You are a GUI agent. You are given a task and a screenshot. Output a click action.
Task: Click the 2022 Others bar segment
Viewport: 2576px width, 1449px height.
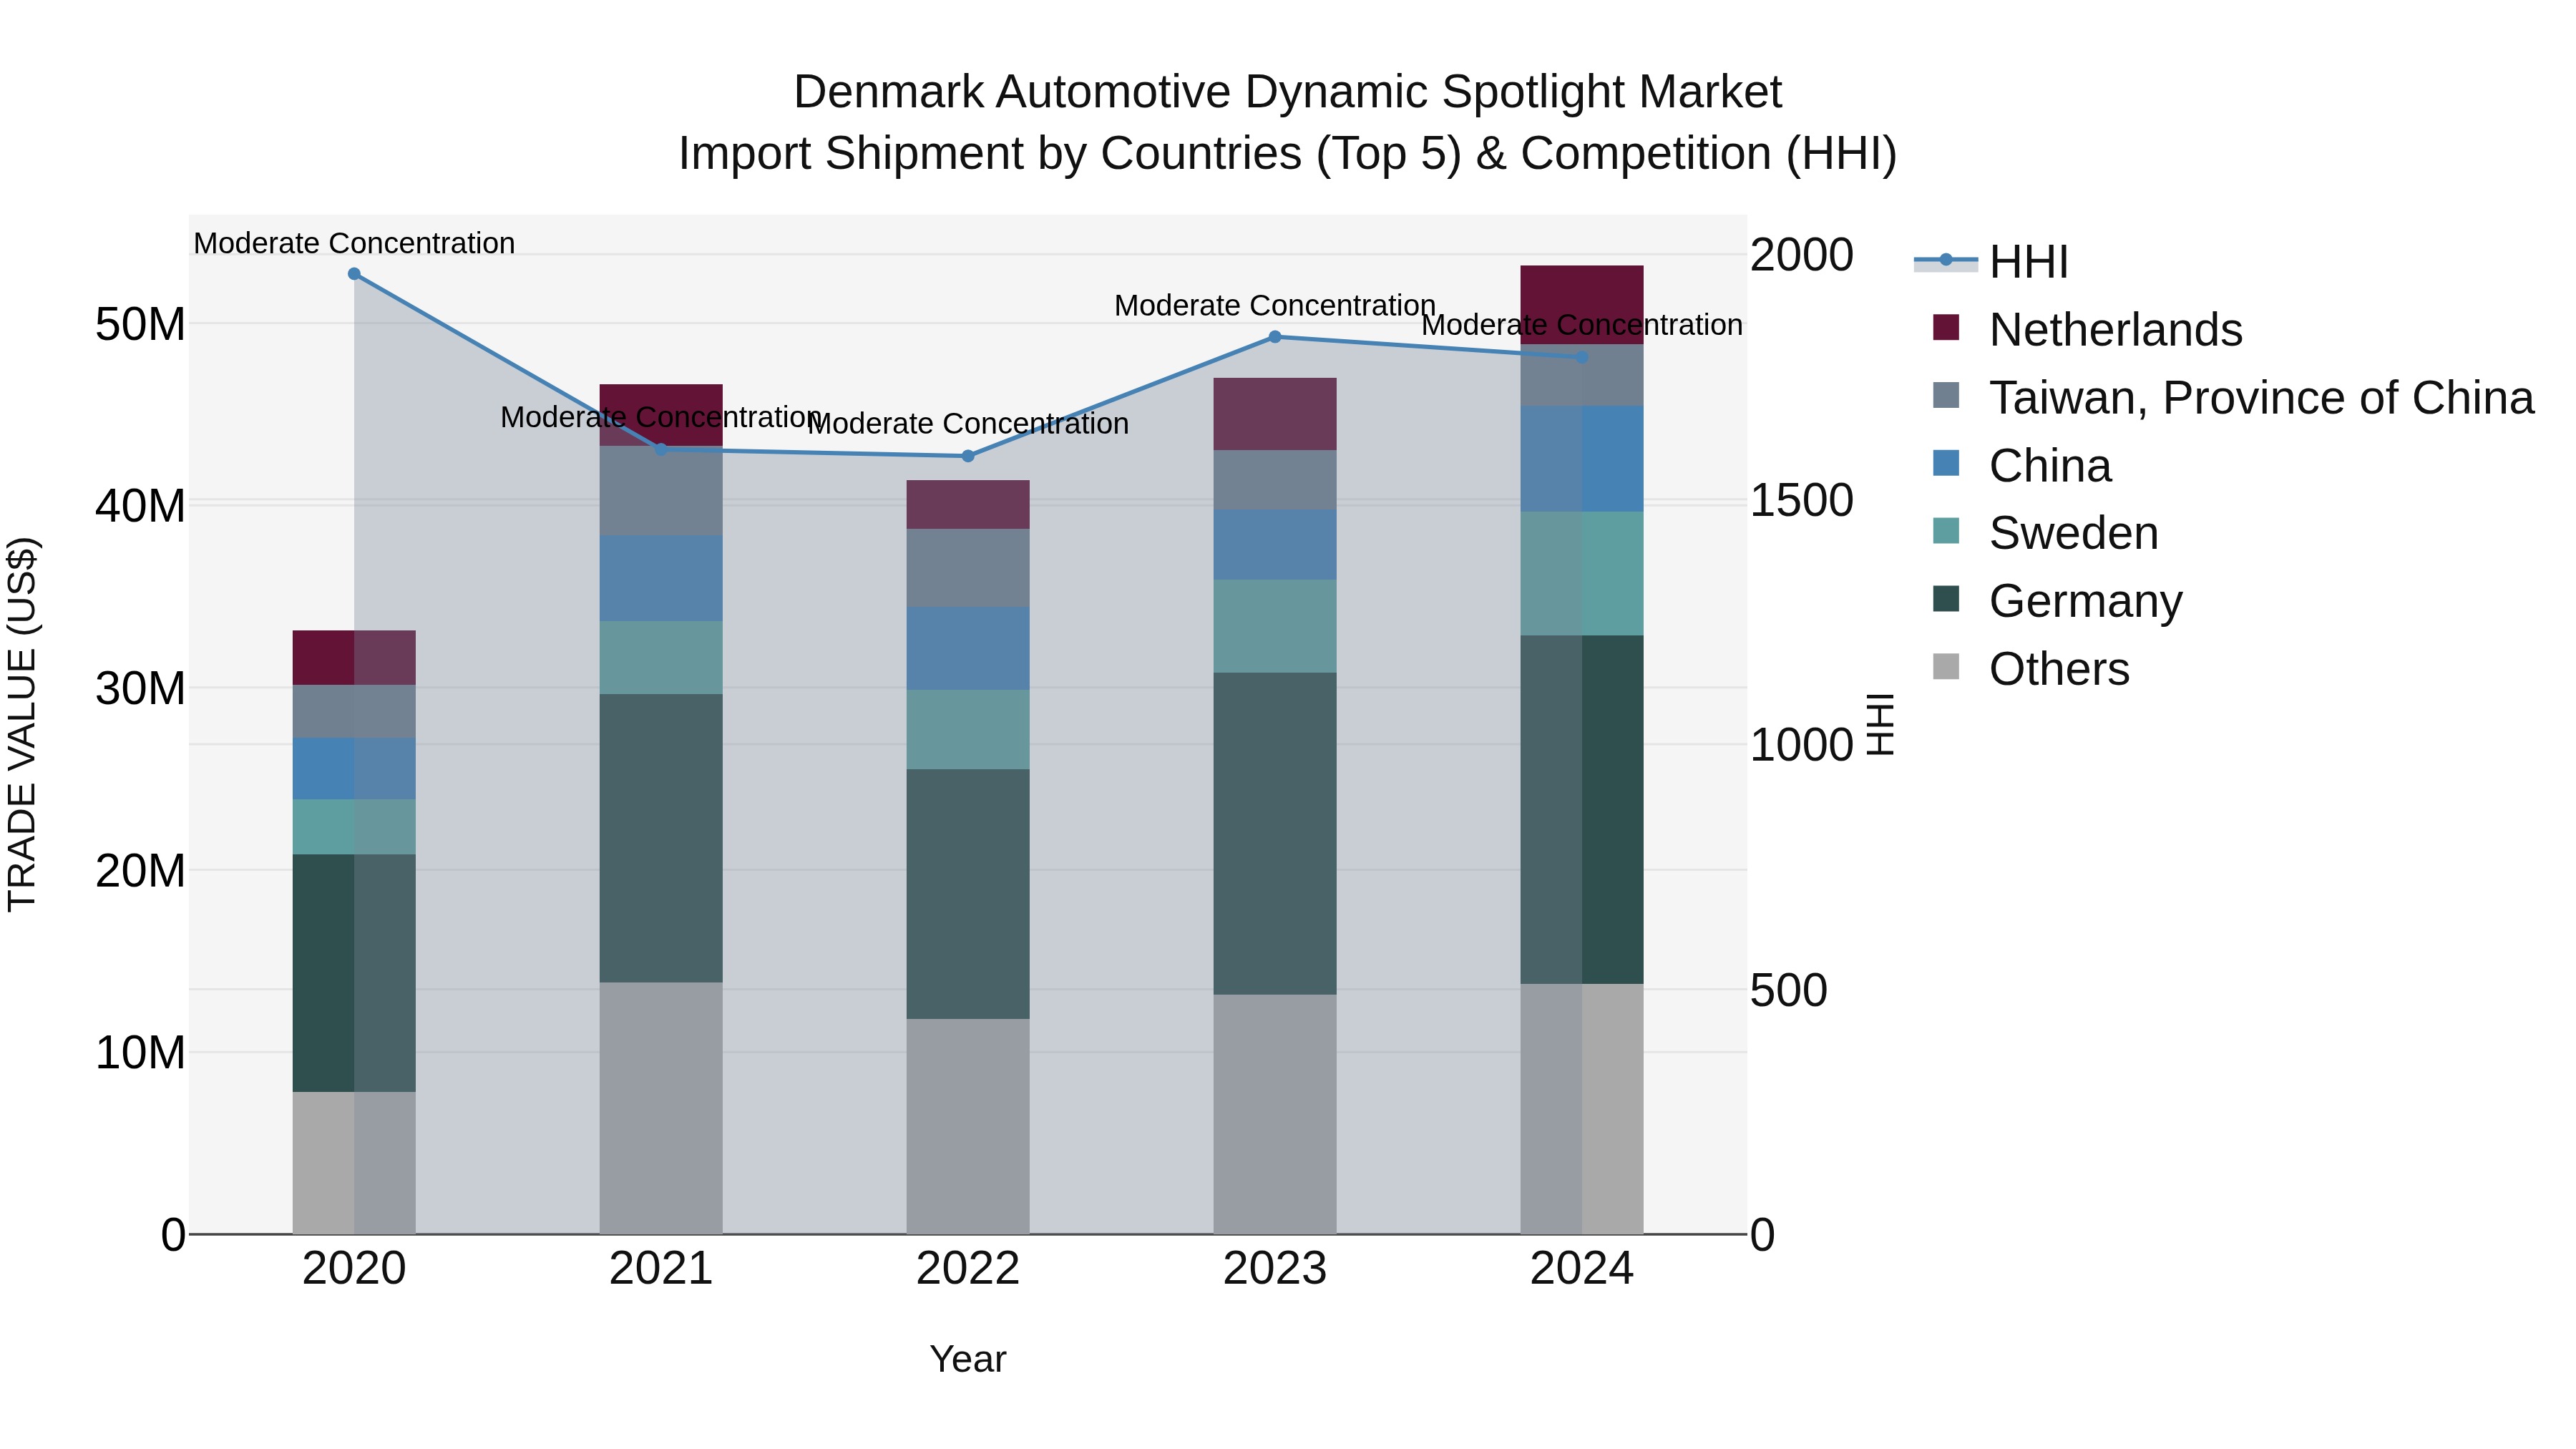pos(968,1126)
